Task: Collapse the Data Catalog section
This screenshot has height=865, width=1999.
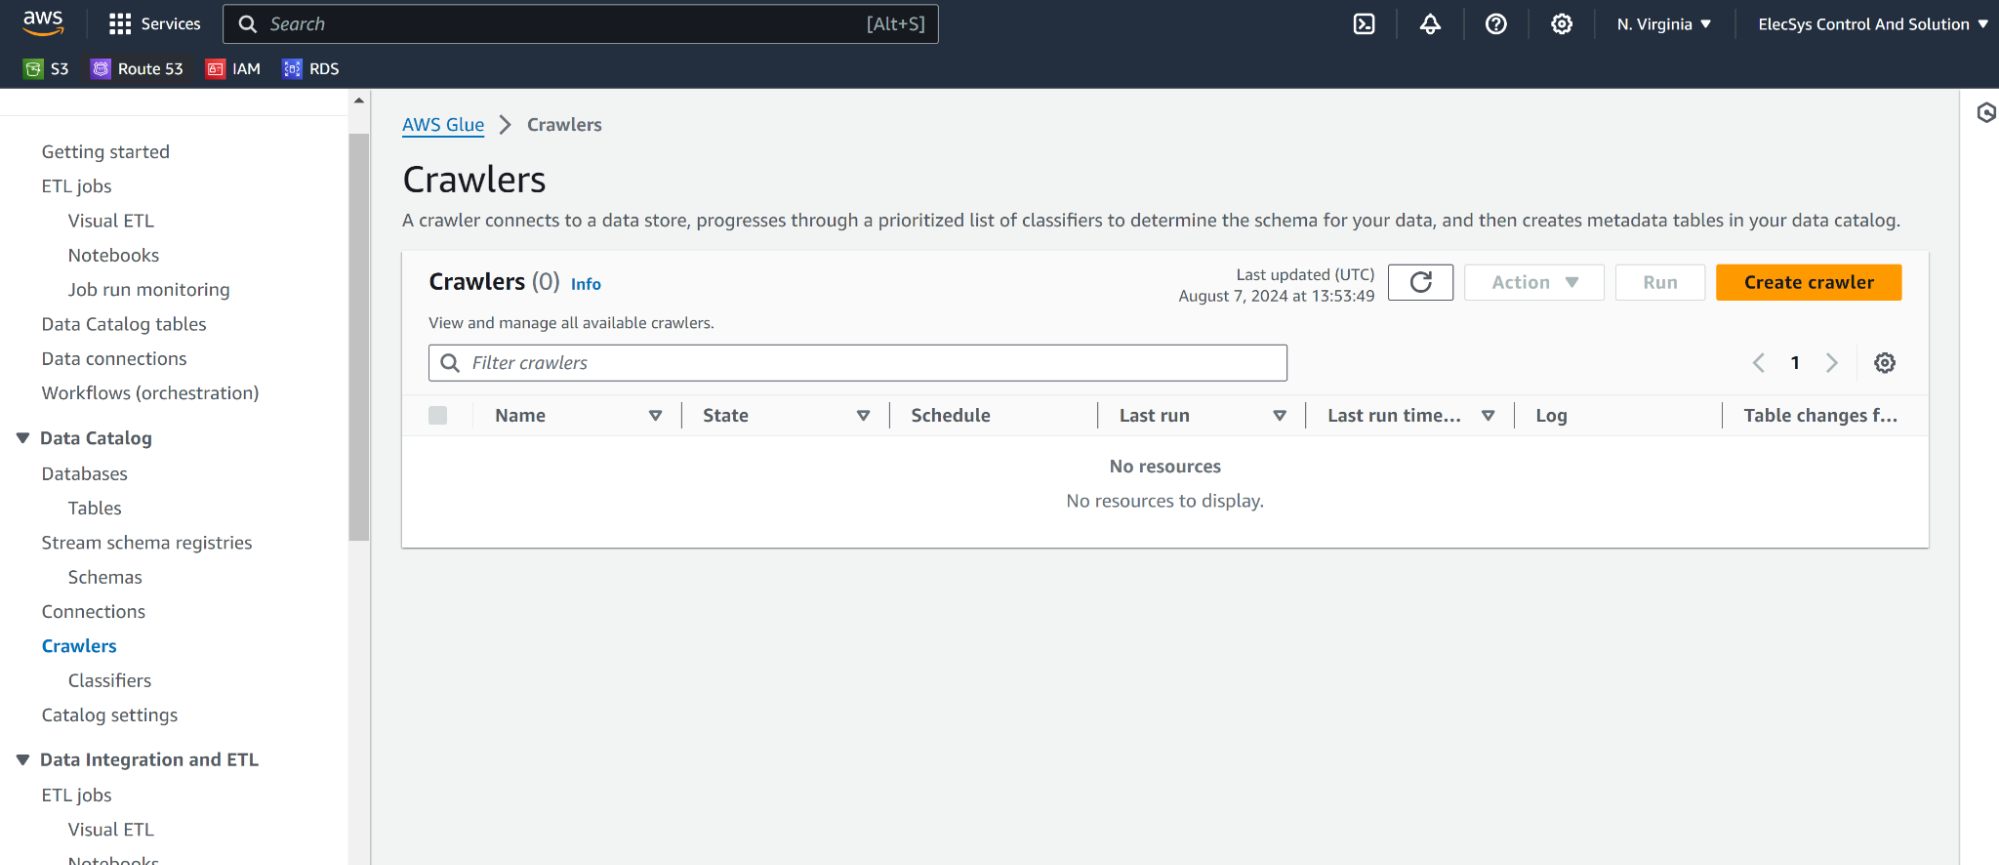Action: click(23, 438)
